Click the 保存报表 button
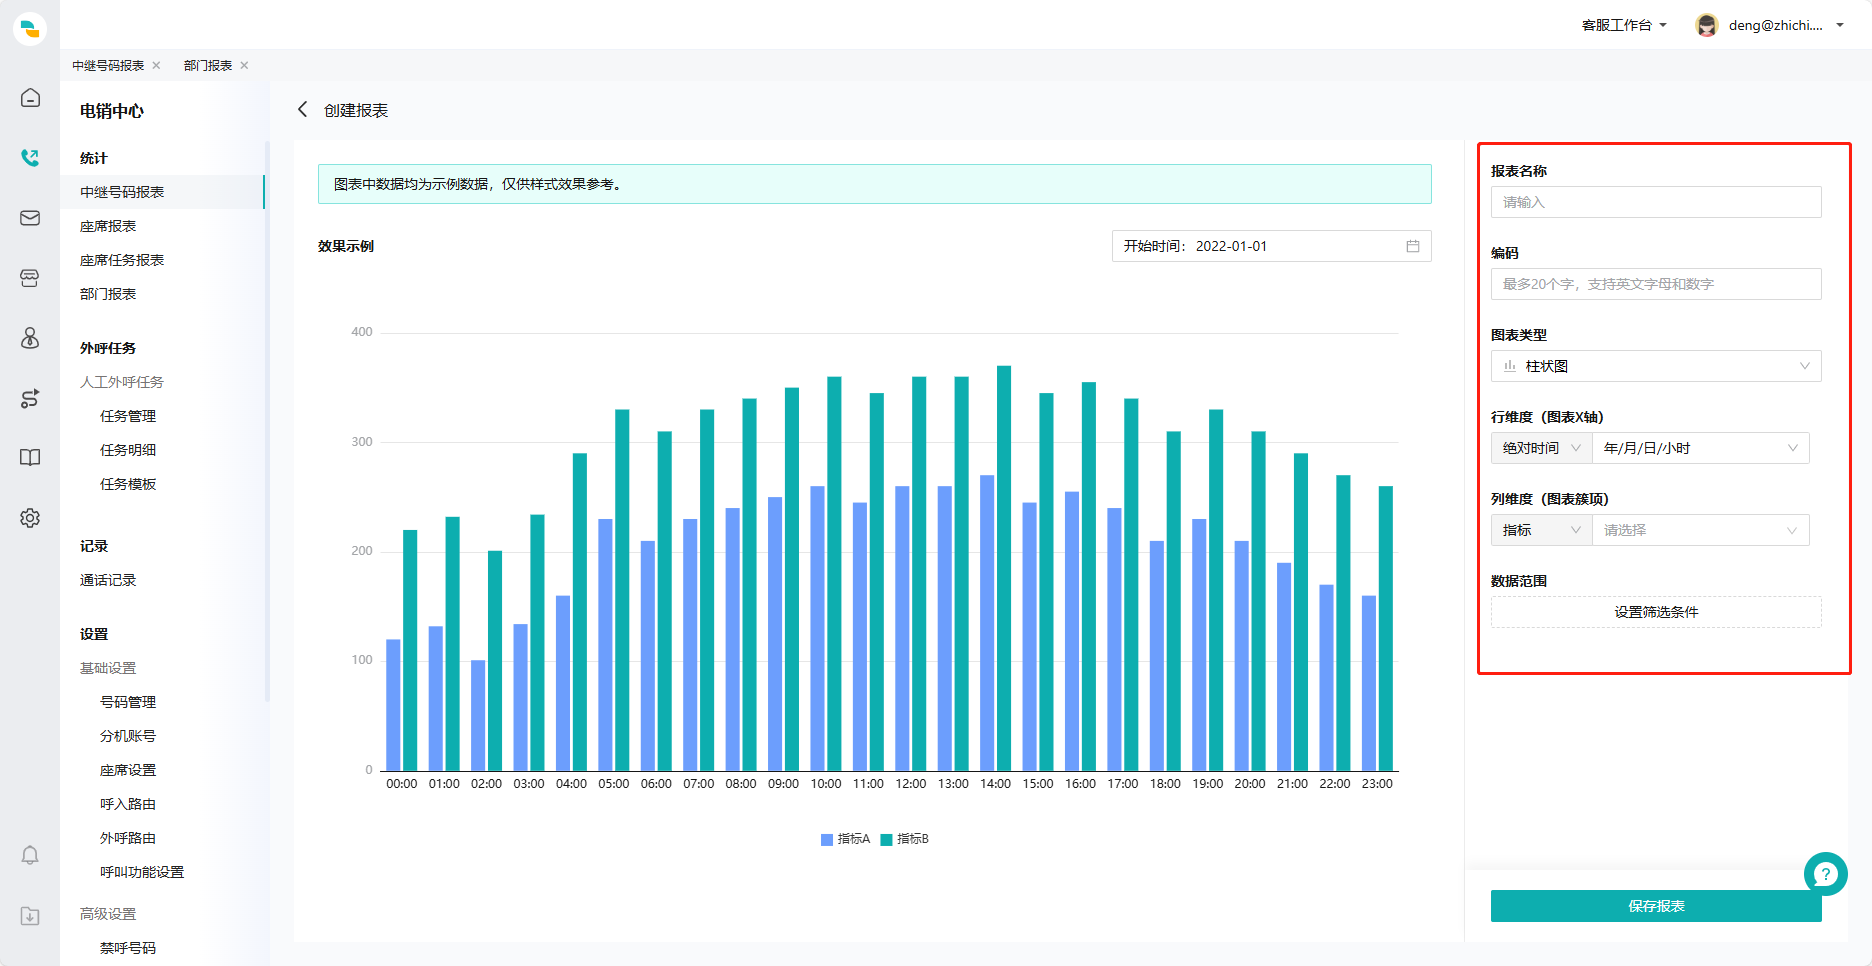The image size is (1872, 966). tap(1656, 906)
